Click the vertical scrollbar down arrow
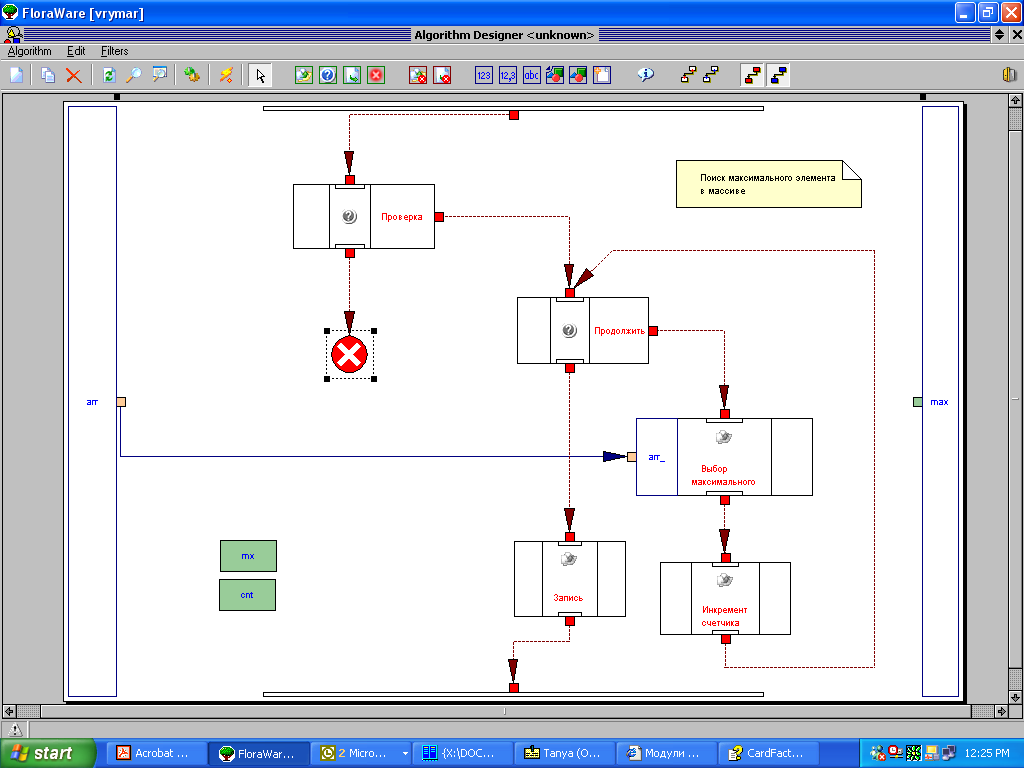The height and width of the screenshot is (768, 1024). 1015,695
